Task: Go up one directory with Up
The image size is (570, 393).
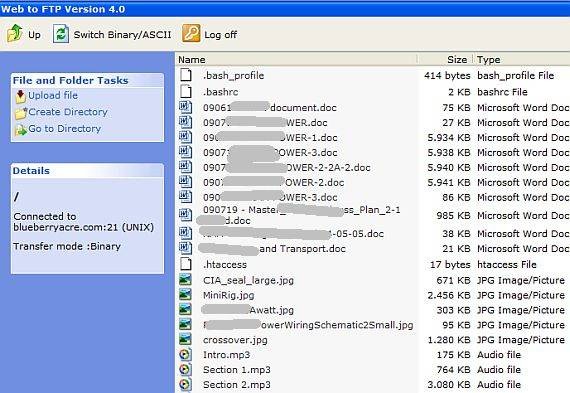Action: pyautogui.click(x=34, y=35)
